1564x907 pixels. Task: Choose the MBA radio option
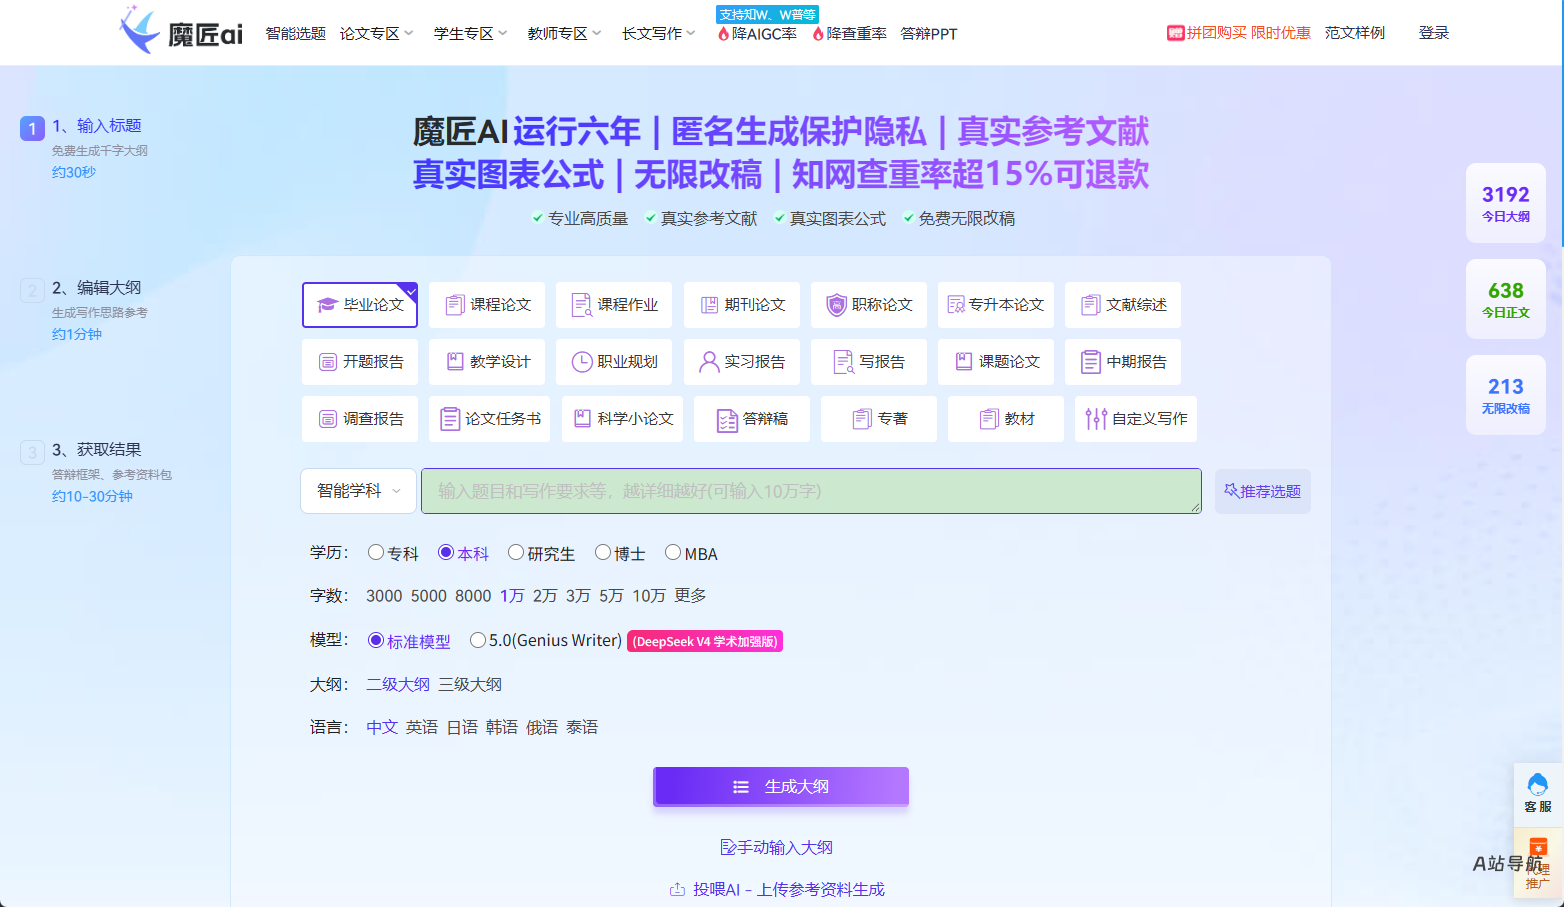pos(673,552)
